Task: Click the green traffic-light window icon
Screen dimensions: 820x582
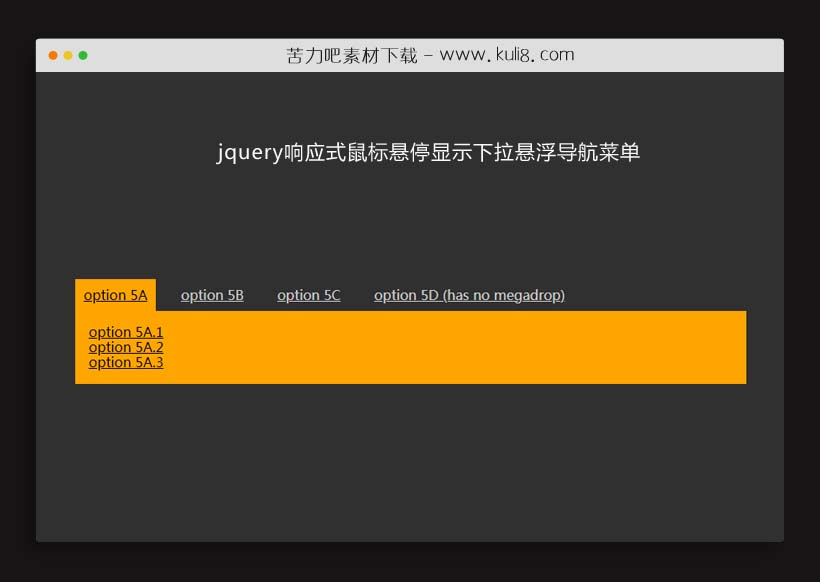Action: click(84, 56)
